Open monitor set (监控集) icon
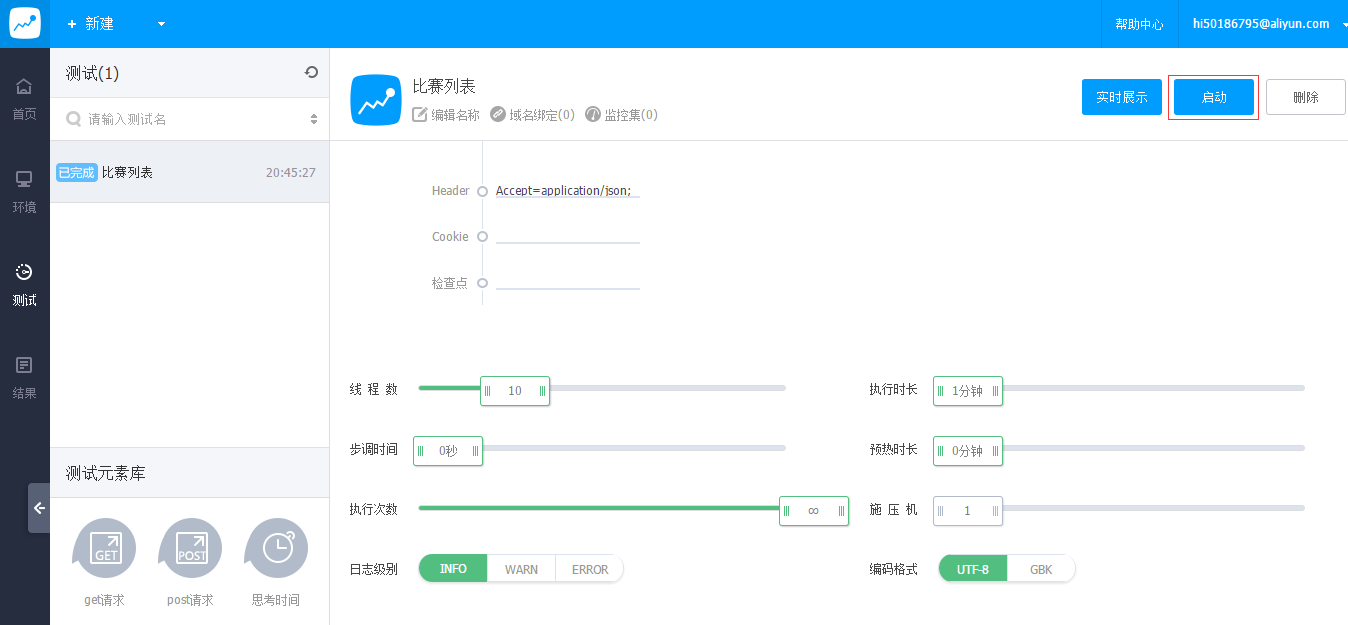 click(593, 115)
